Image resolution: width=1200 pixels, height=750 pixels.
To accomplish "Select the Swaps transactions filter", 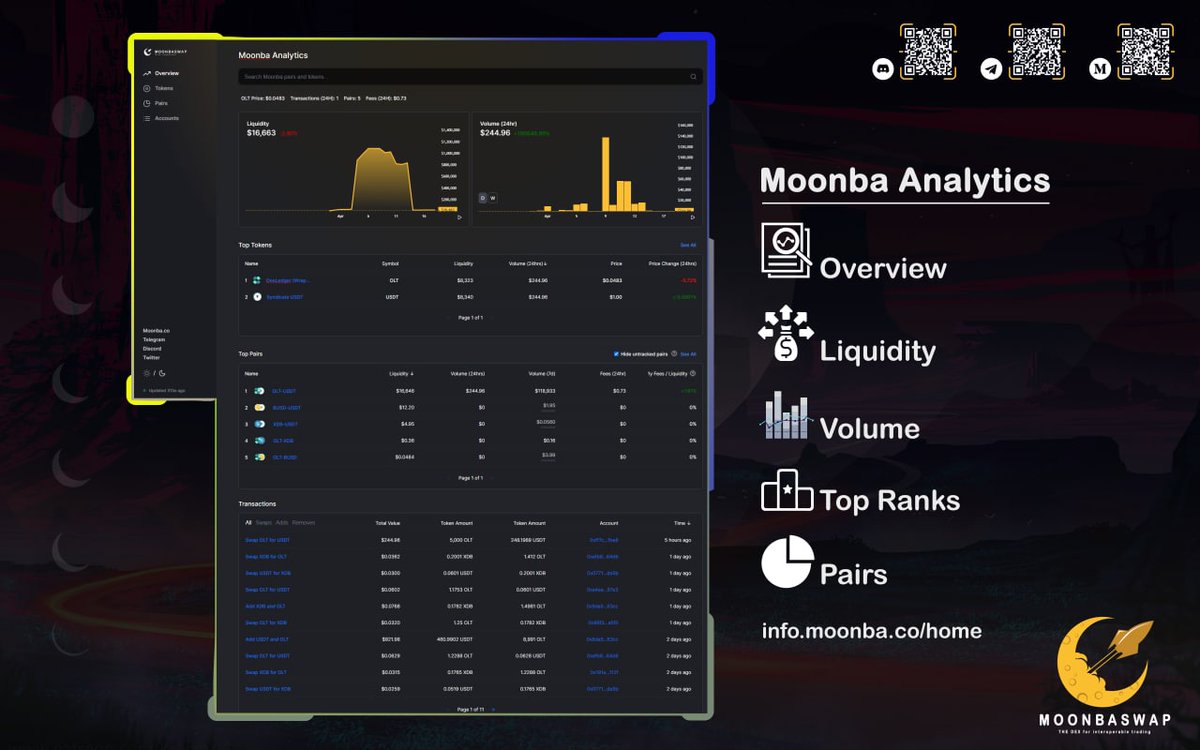I will tap(263, 522).
